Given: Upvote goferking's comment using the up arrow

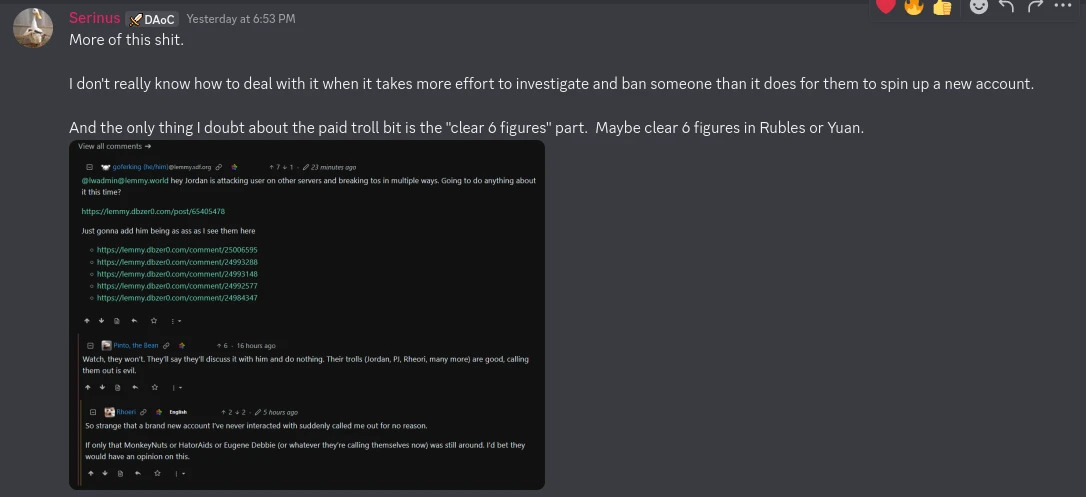Looking at the screenshot, I should coord(87,321).
